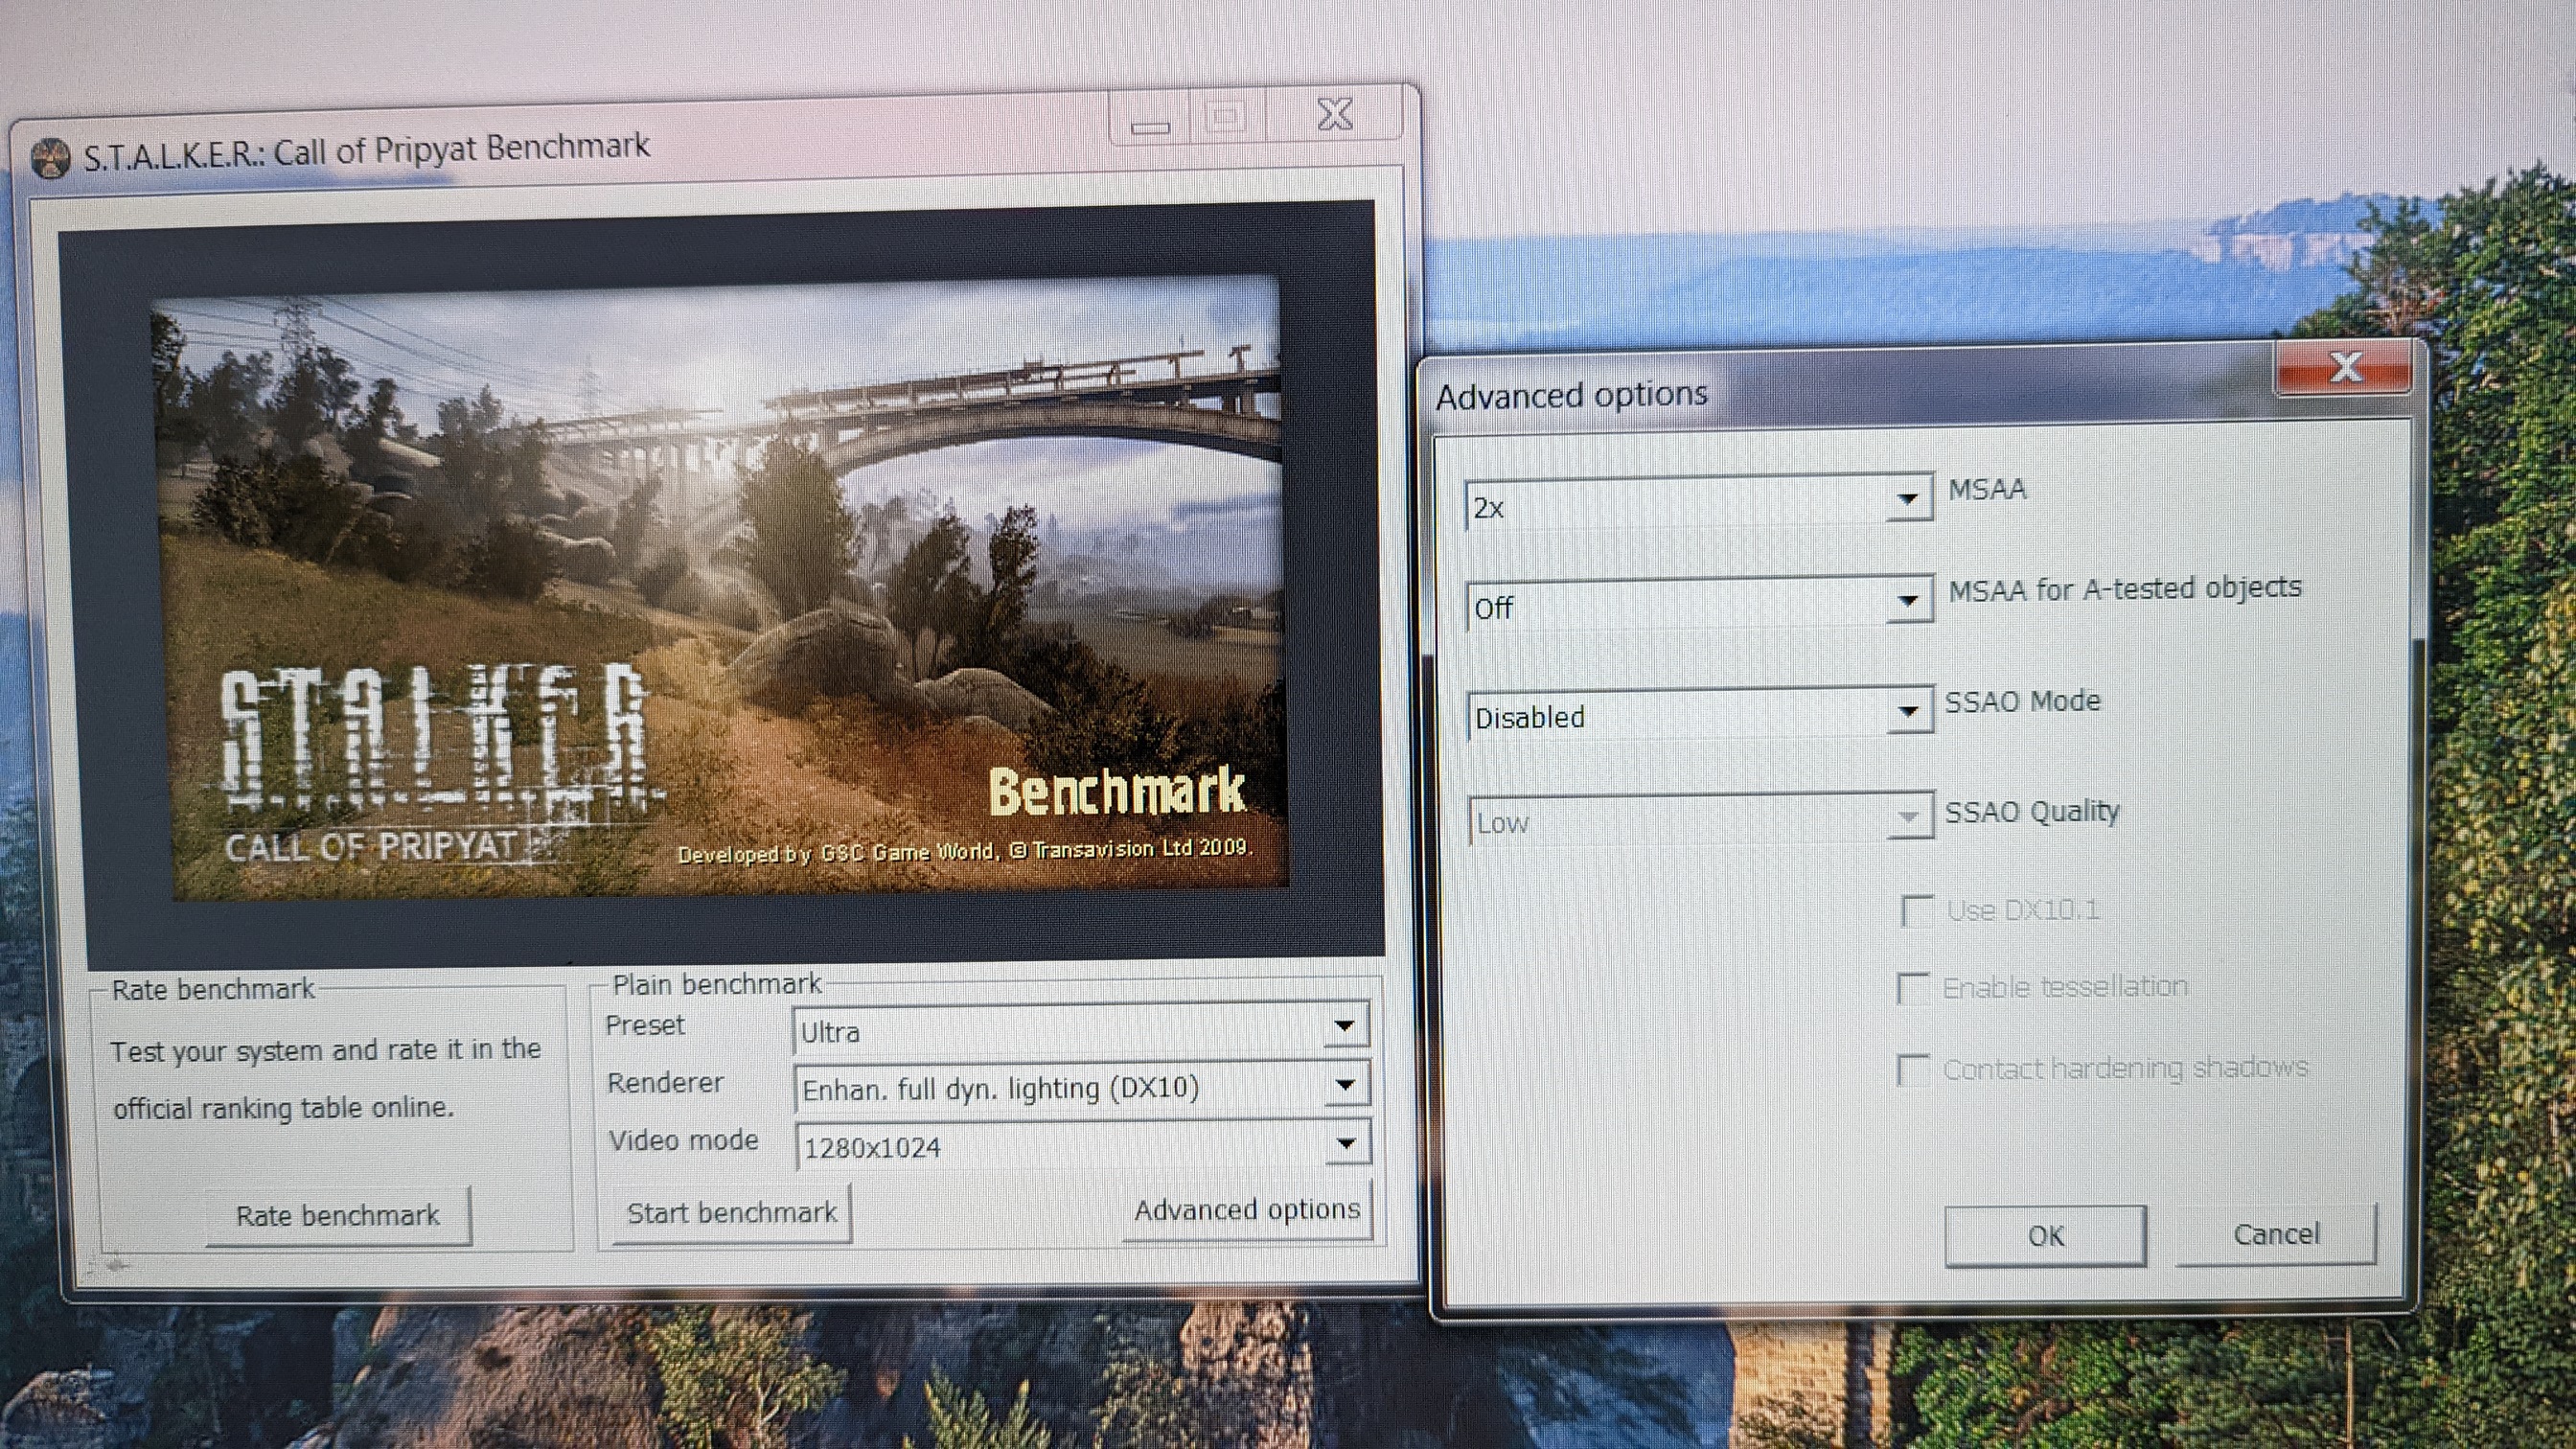The width and height of the screenshot is (2576, 1449).
Task: Close the Advanced options dialog with X
Action: pos(2344,368)
